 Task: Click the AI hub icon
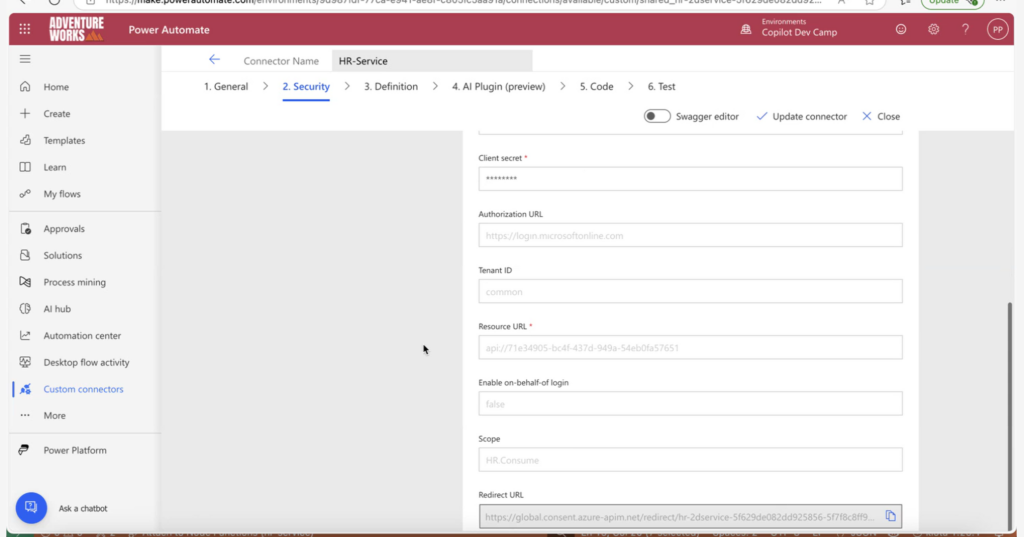pos(25,308)
